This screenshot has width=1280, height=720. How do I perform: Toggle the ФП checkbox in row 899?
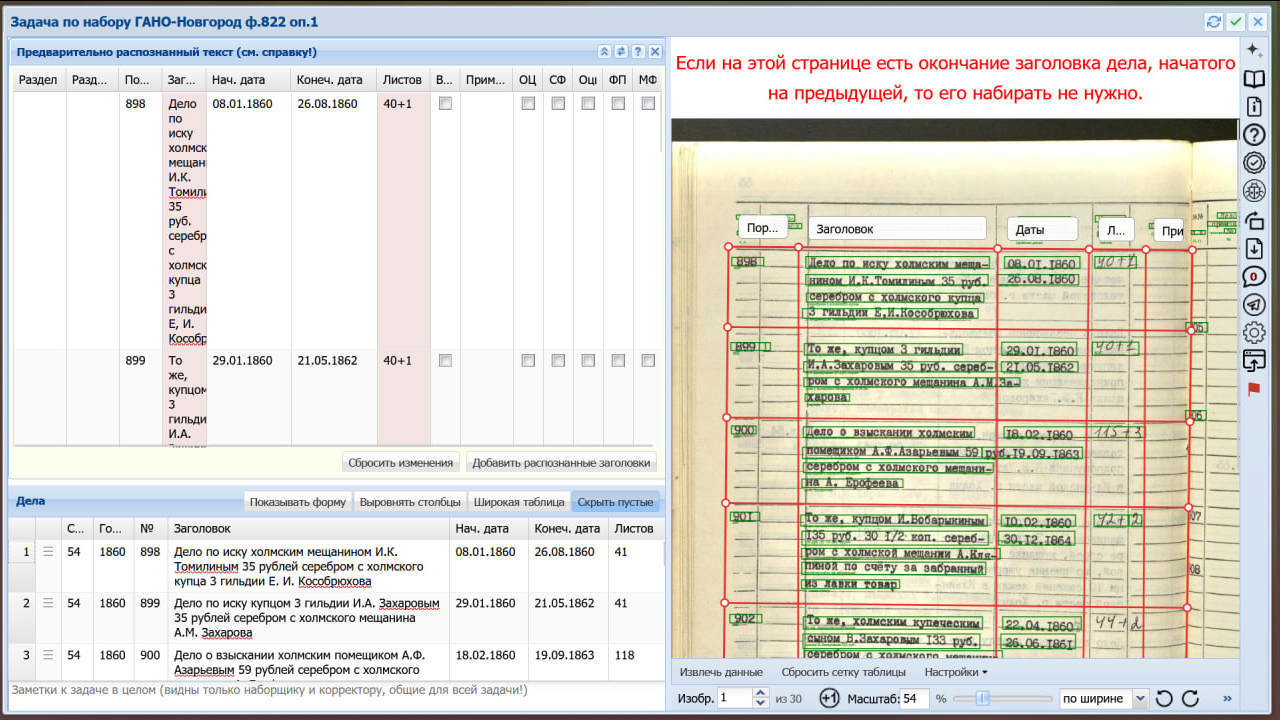[x=618, y=360]
